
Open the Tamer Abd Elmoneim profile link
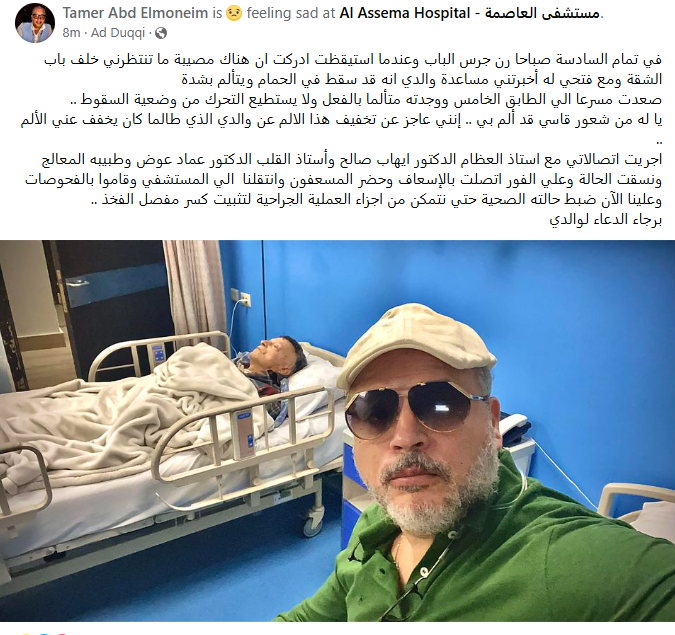pos(135,13)
